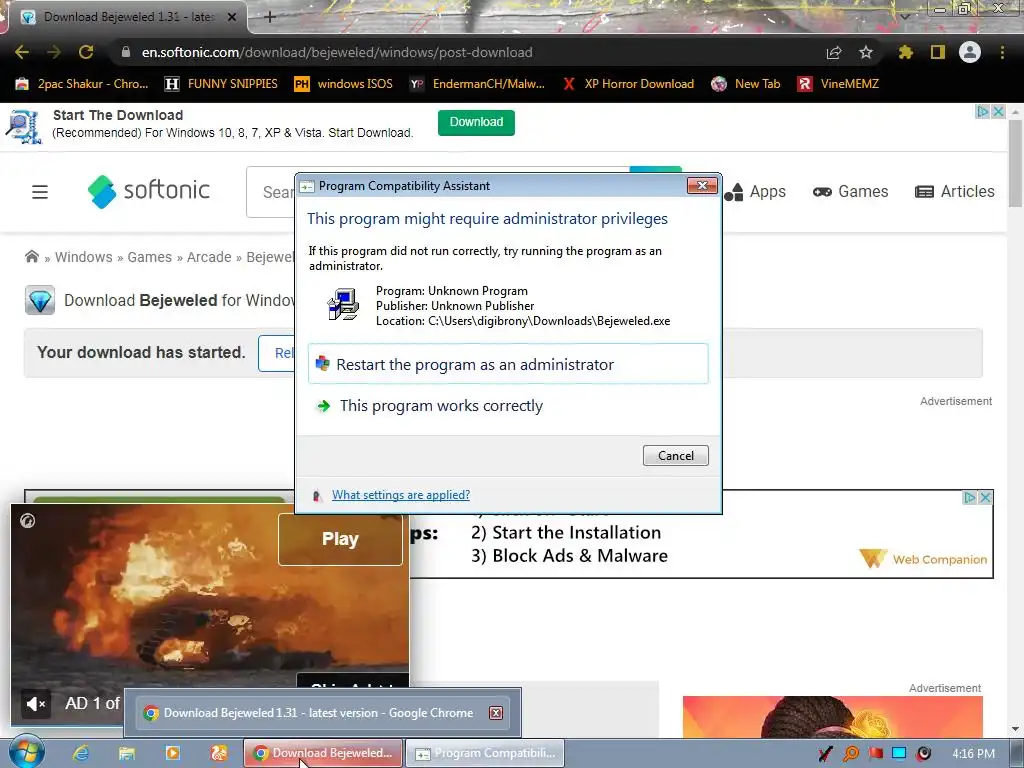This screenshot has height=768, width=1024.
Task: Go to Arcade breadcrumb link
Action: 209,257
